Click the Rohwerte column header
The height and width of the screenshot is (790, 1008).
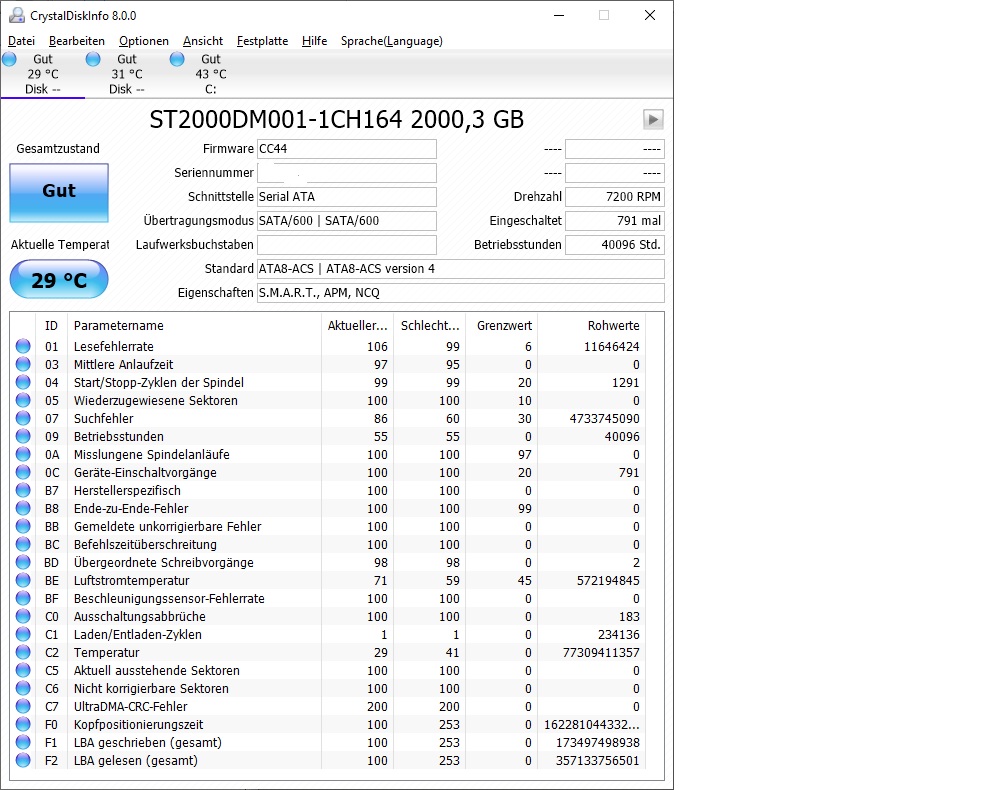pos(613,326)
